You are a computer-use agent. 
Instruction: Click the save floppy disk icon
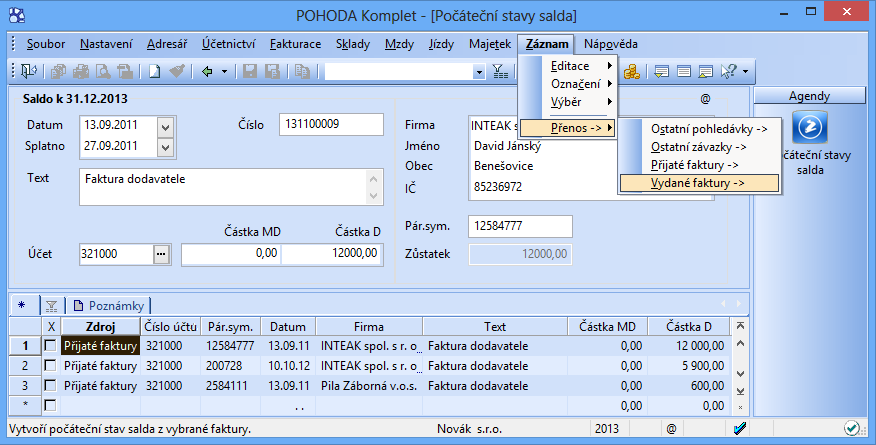[250, 71]
